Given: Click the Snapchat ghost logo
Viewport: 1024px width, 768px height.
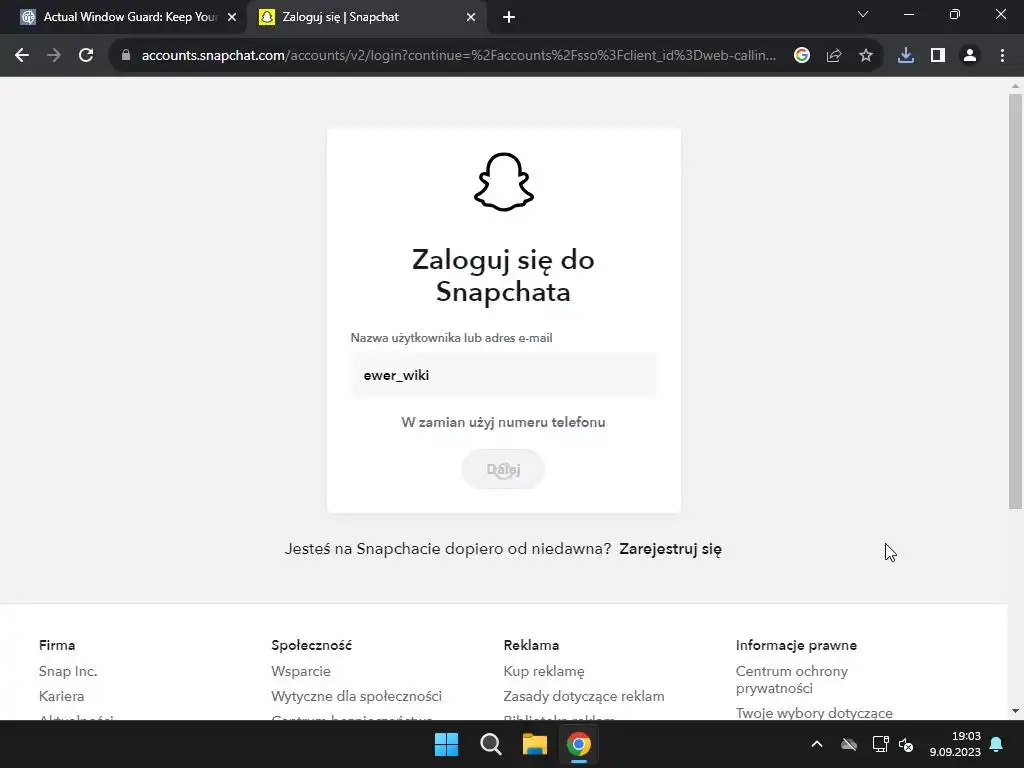Looking at the screenshot, I should 504,182.
